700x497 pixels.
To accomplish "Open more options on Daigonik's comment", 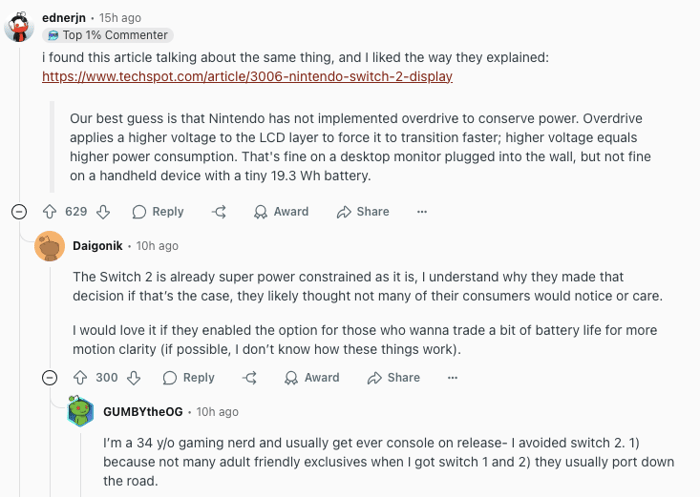I will (x=453, y=378).
